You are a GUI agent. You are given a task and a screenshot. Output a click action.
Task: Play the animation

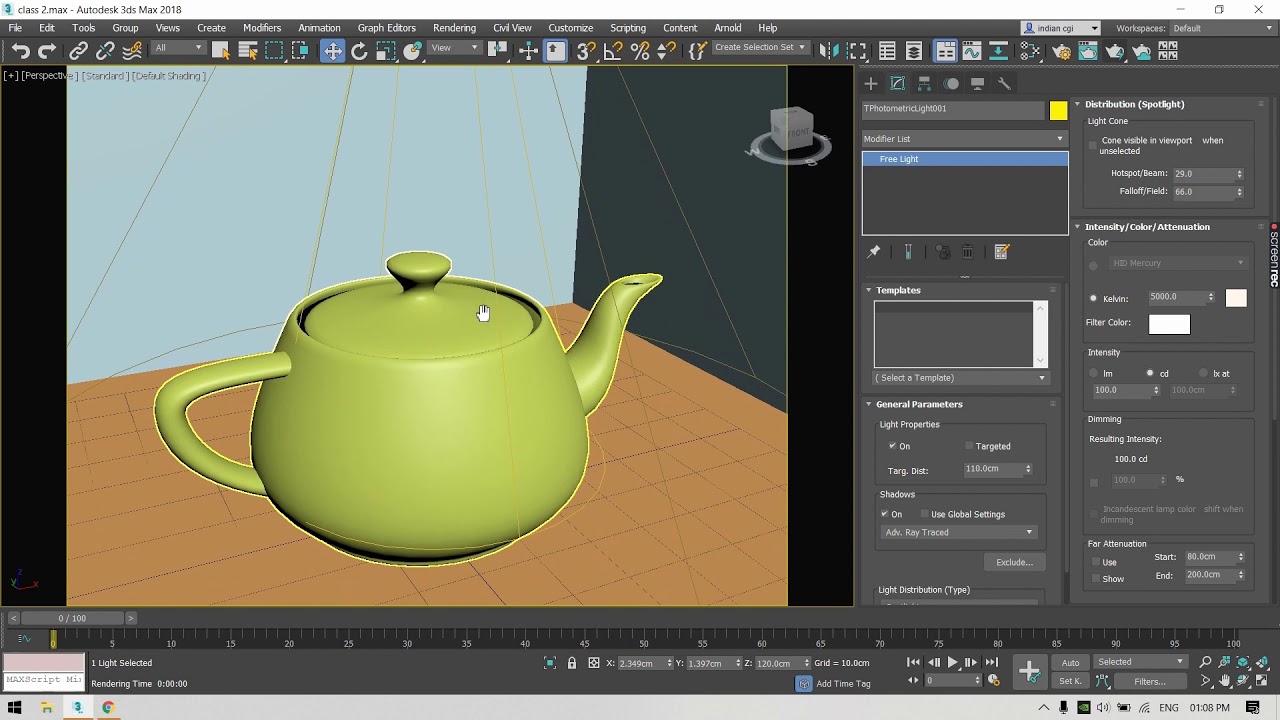952,662
